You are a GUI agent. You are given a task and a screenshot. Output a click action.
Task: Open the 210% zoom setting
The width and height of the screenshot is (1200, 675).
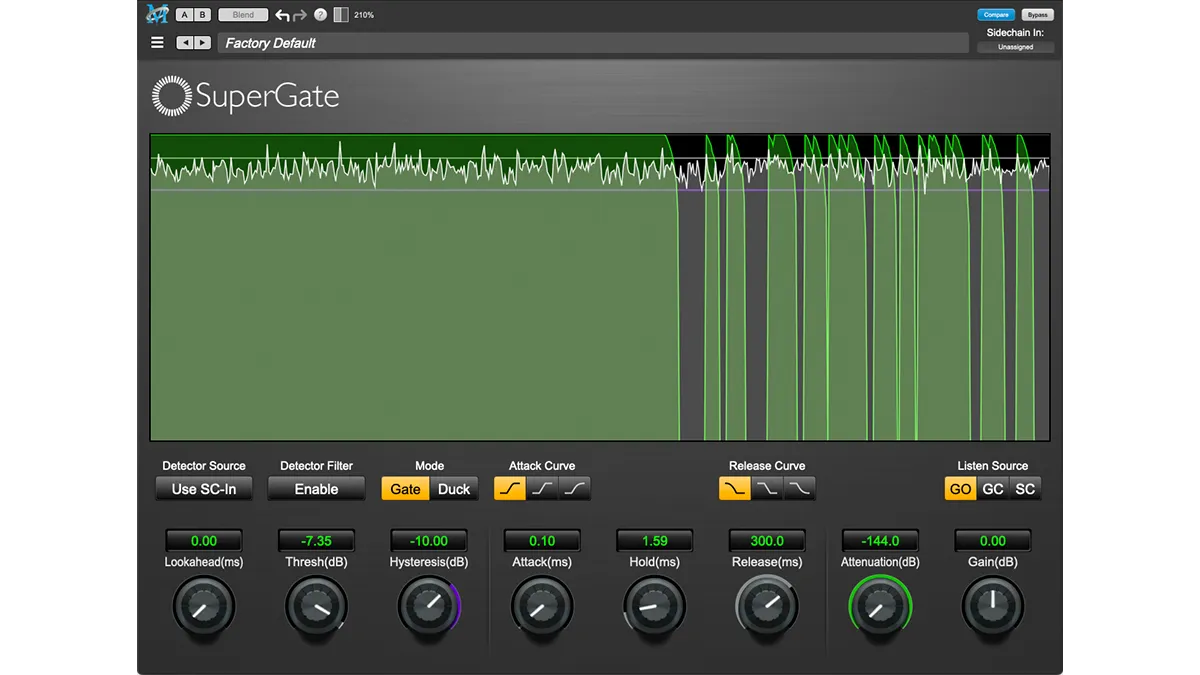[364, 15]
